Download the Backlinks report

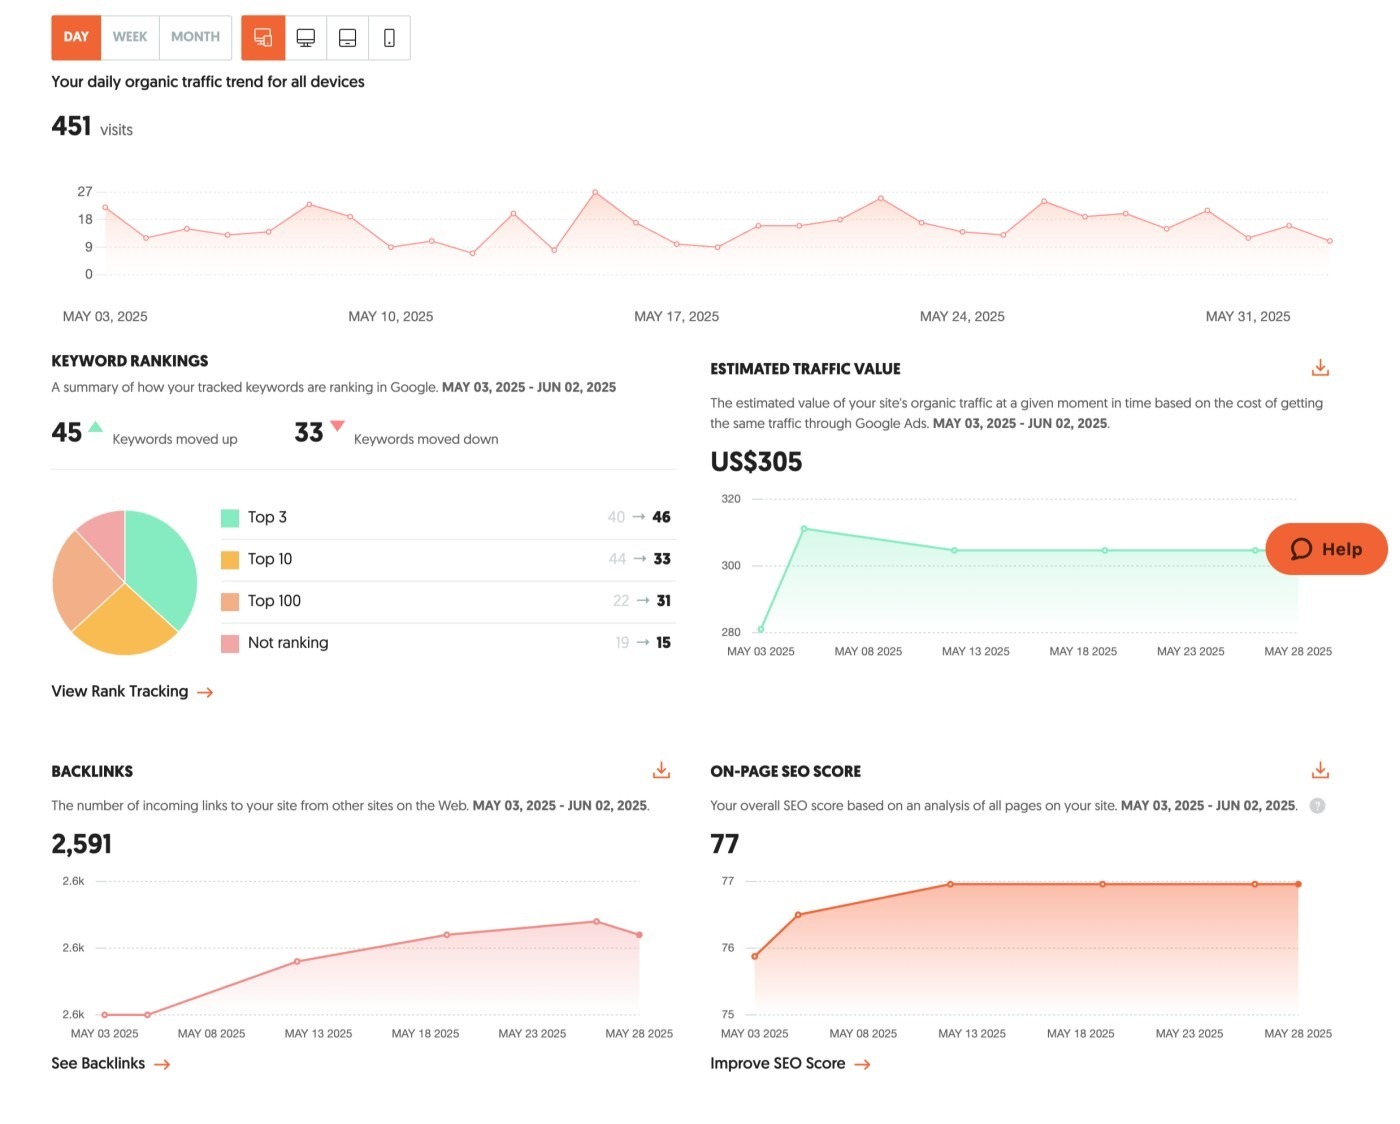[661, 770]
